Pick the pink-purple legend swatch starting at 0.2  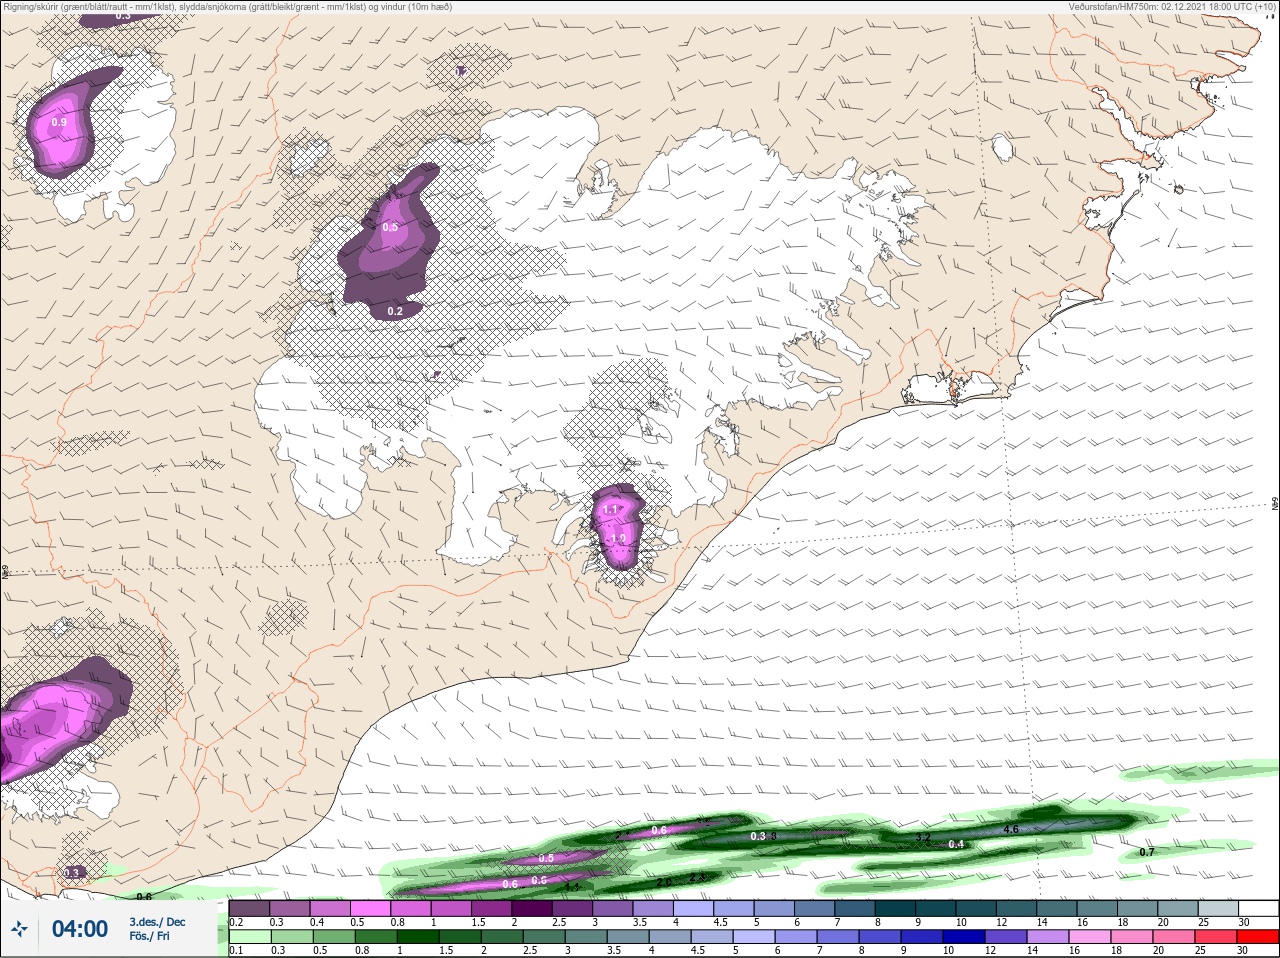point(249,908)
